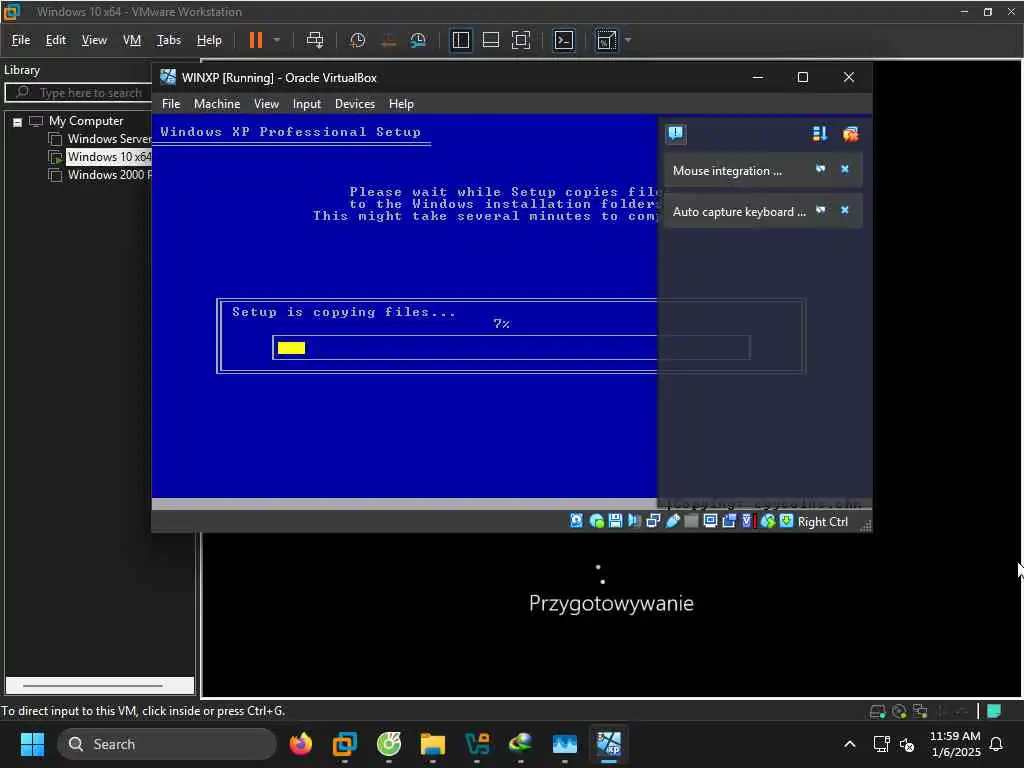Focus the Library search field
The width and height of the screenshot is (1024, 768).
78,93
